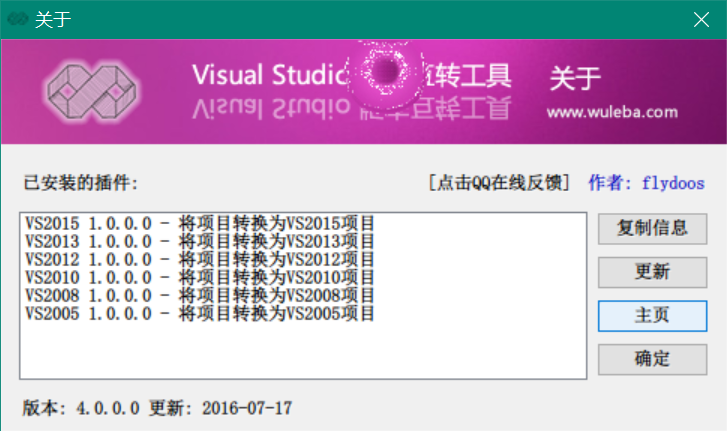
Task: Open the 主页 homepage button
Action: click(x=652, y=316)
